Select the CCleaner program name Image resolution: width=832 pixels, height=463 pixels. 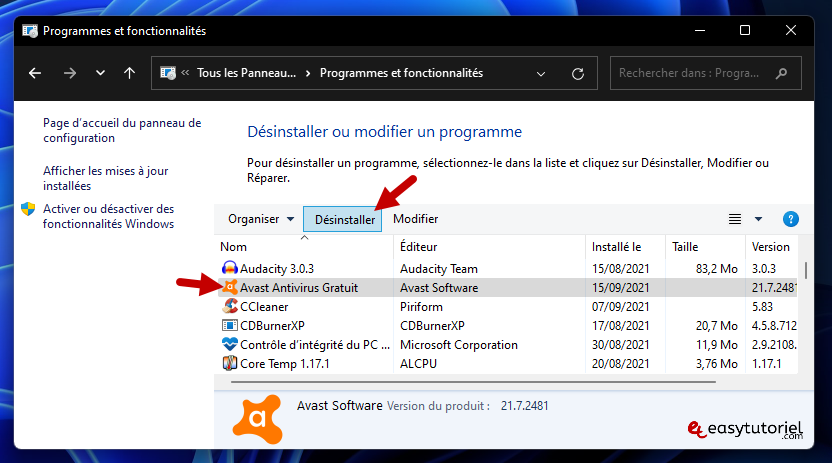pos(264,307)
